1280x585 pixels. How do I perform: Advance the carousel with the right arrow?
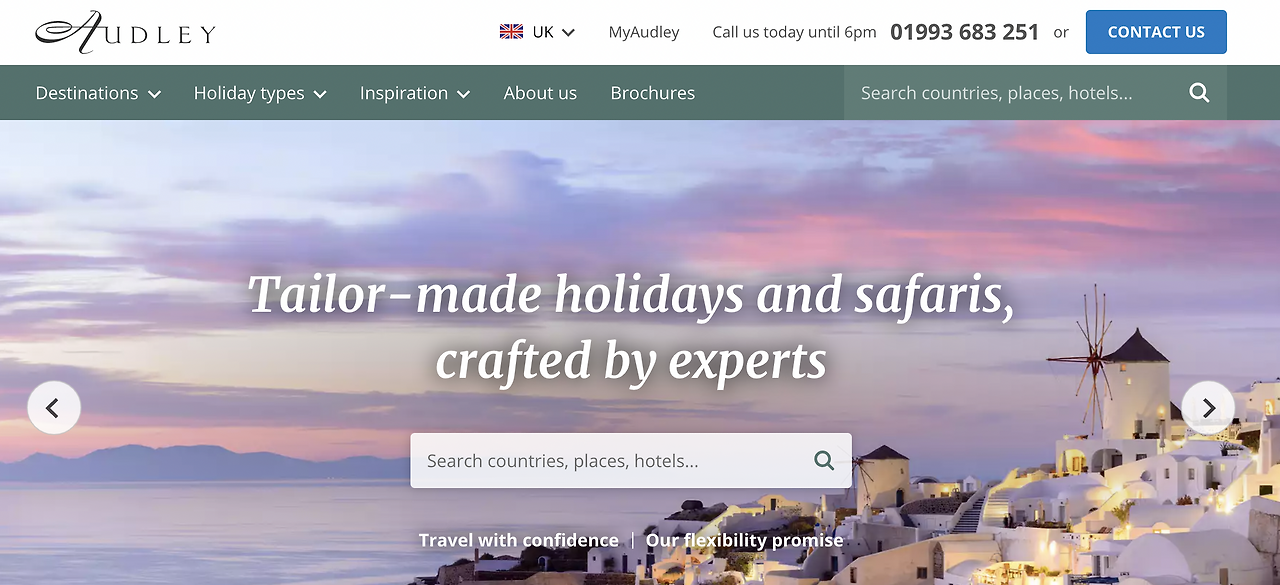coord(1208,408)
